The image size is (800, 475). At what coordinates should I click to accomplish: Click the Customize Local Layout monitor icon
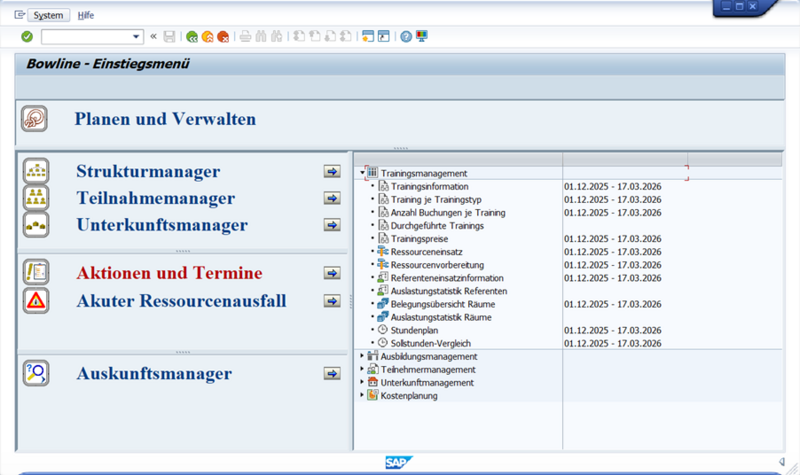pos(422,36)
